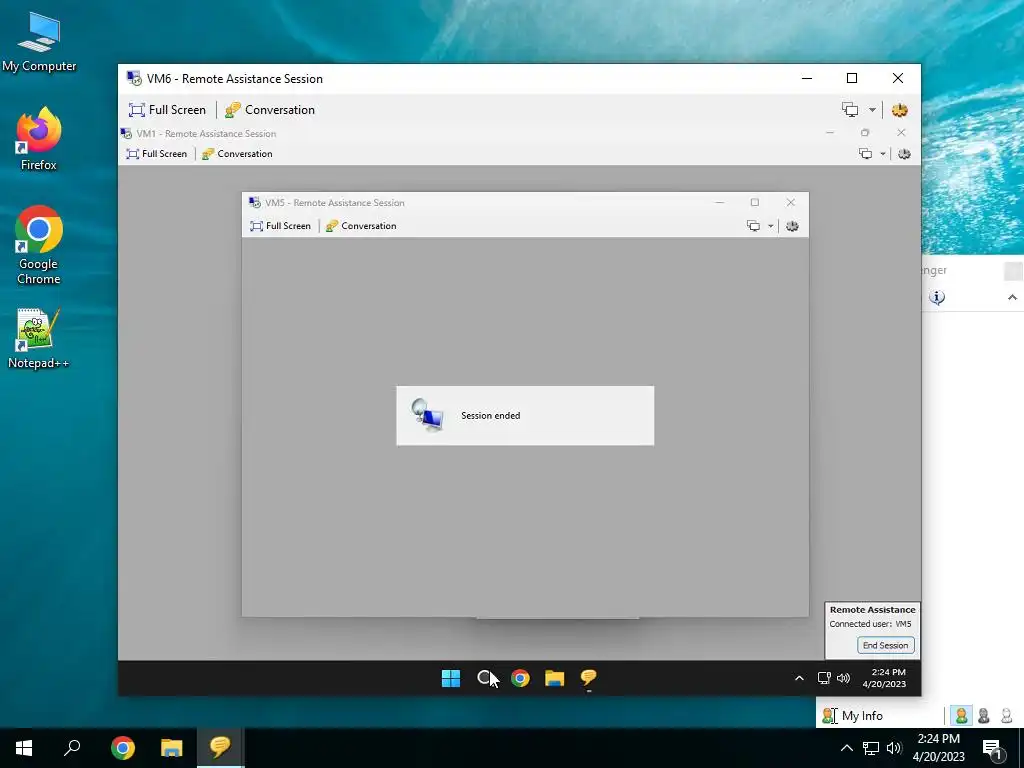Image resolution: width=1024 pixels, height=768 pixels.
Task: Maximize the VM6 Remote Assistance window
Action: [852, 78]
